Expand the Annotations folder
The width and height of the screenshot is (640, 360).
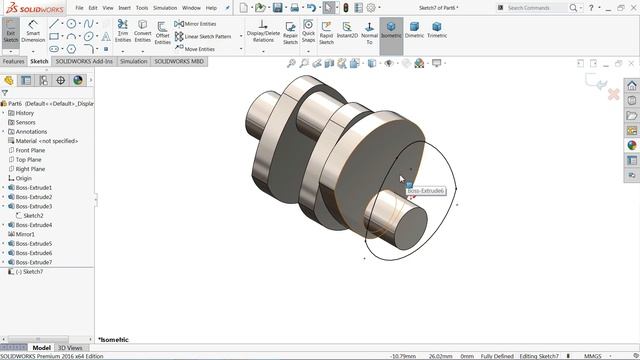coord(4,132)
